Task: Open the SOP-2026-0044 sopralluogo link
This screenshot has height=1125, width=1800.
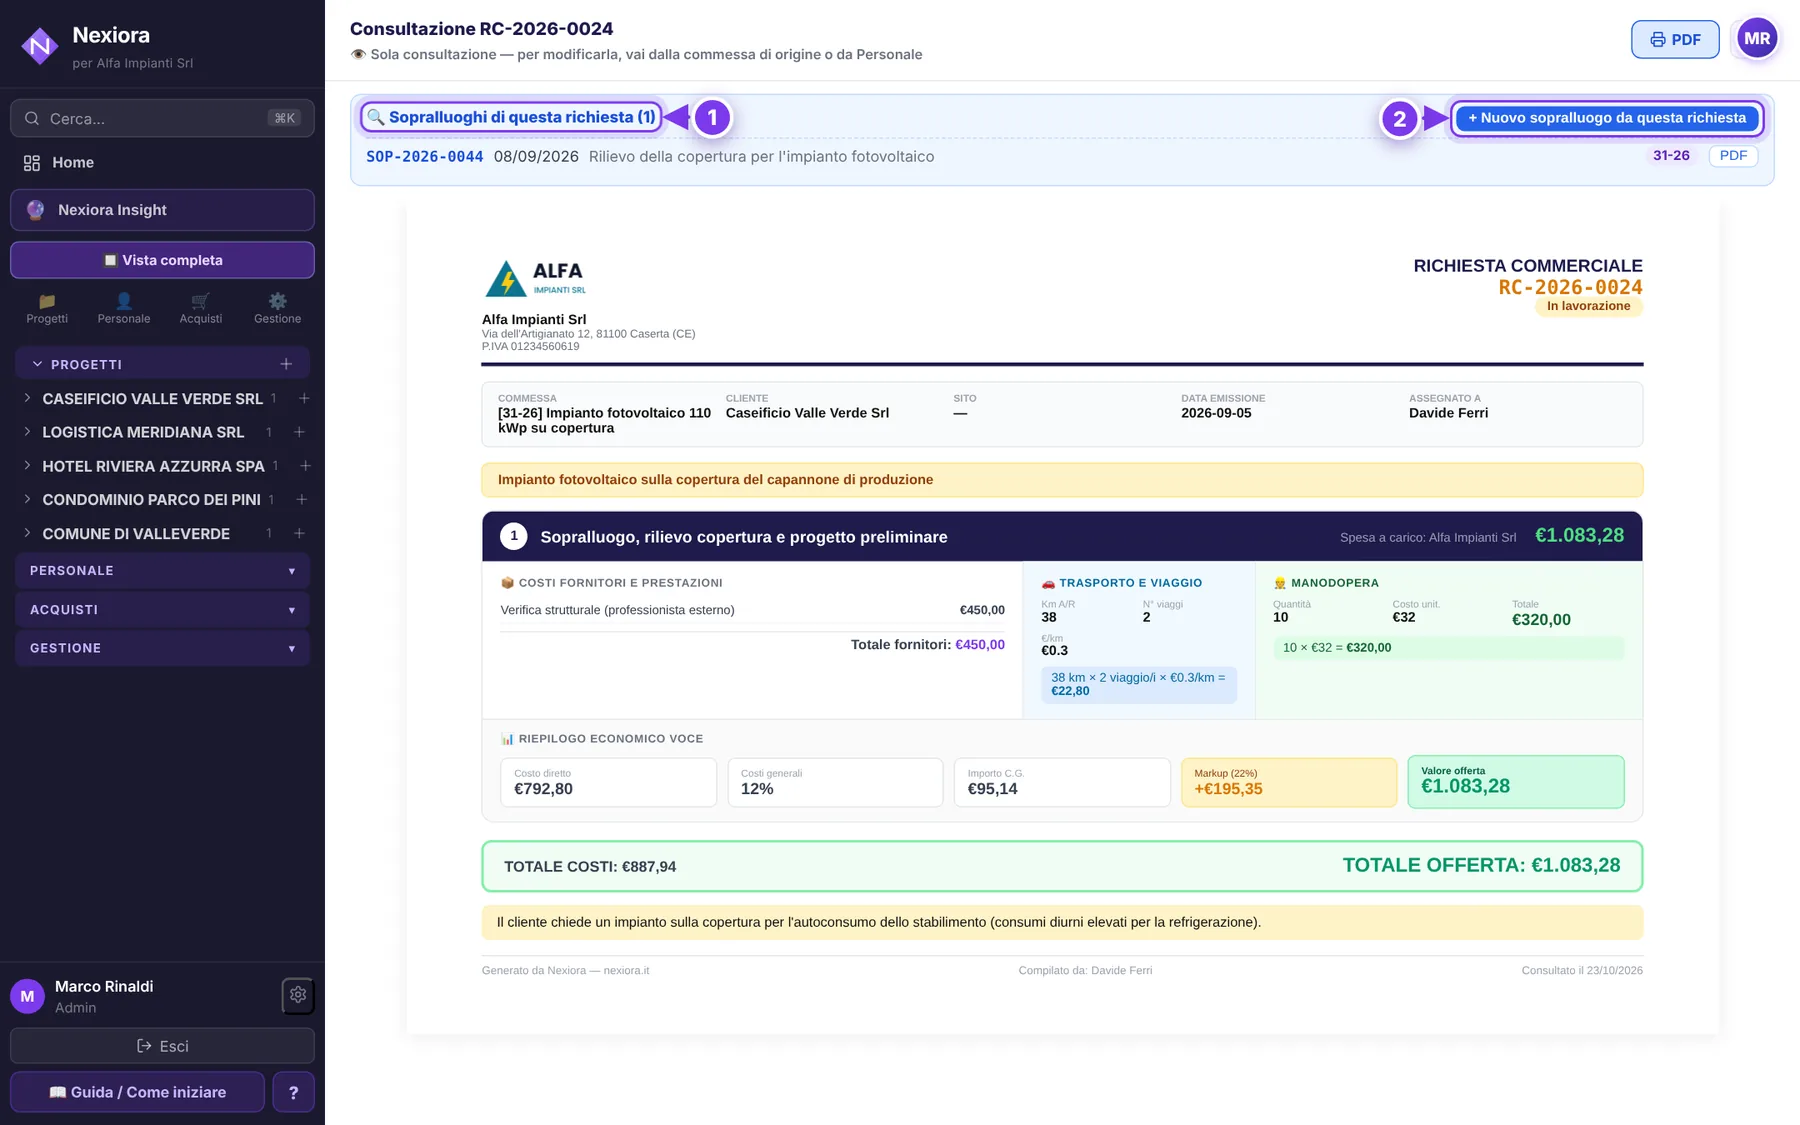Action: click(x=425, y=157)
